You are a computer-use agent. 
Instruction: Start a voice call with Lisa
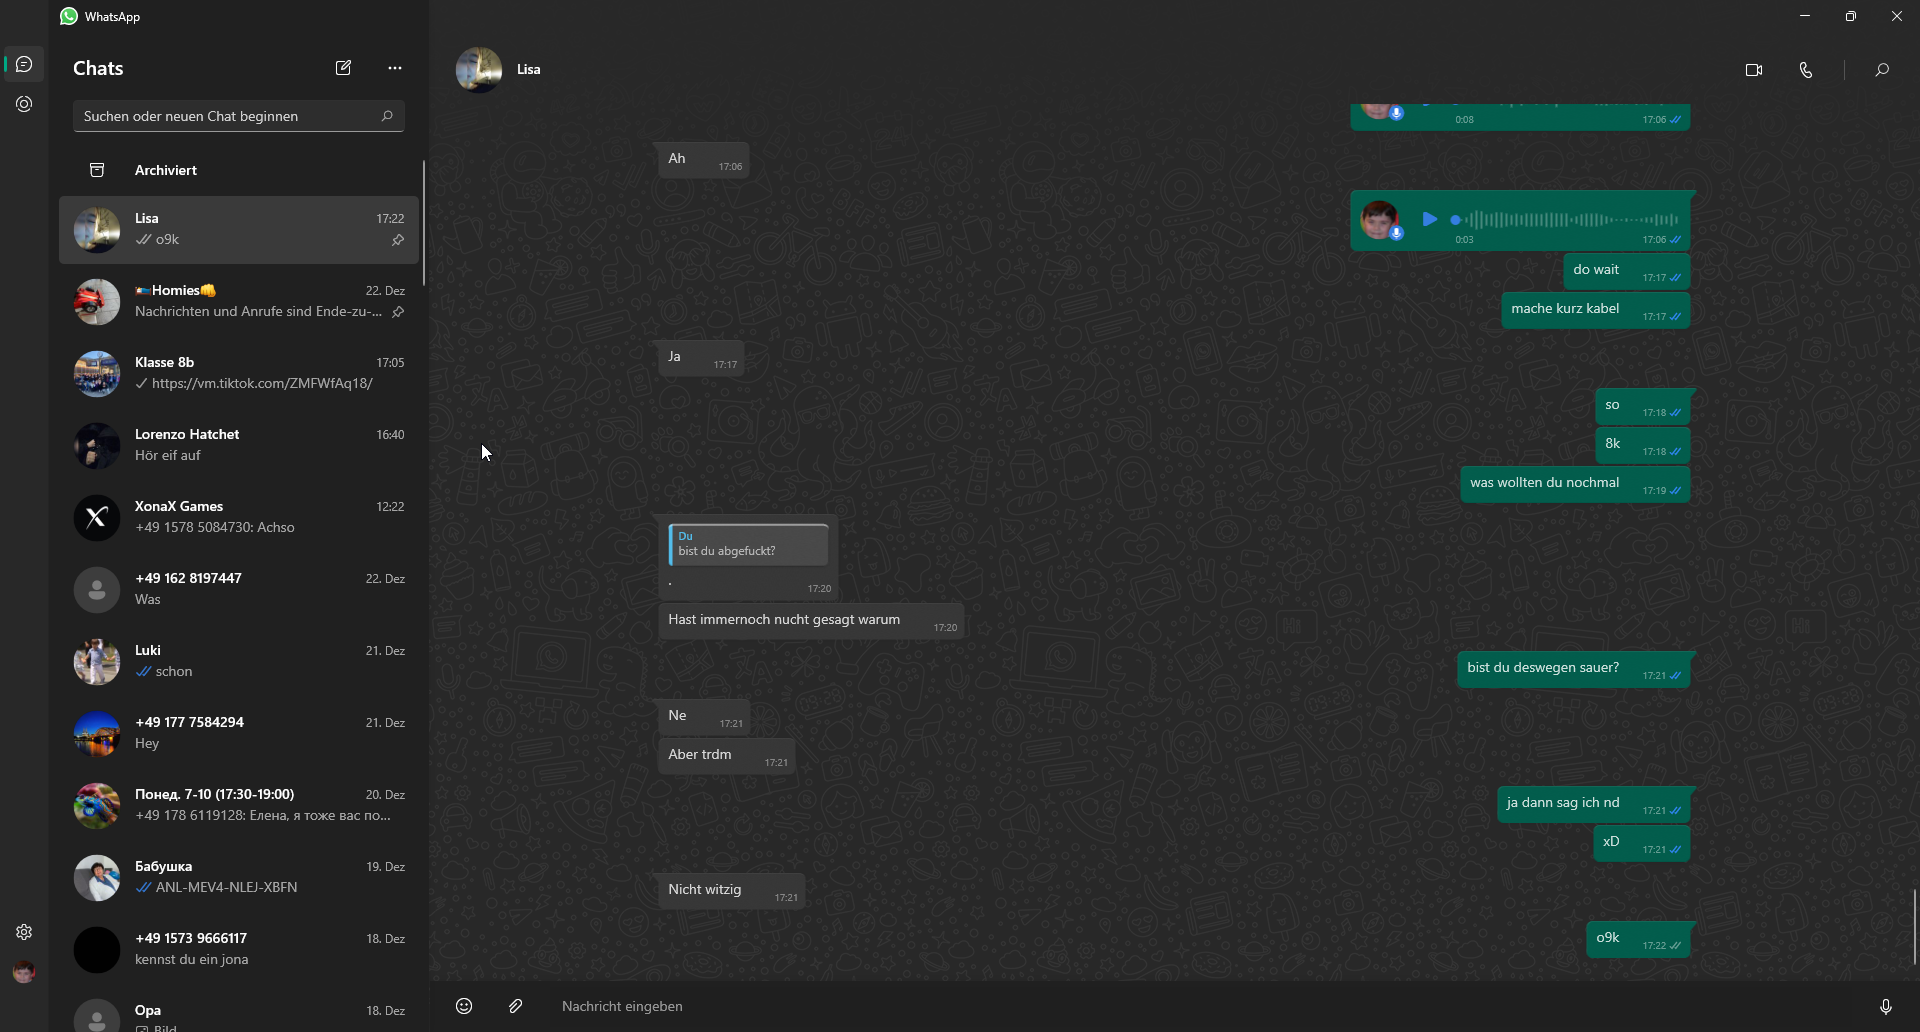click(1805, 70)
